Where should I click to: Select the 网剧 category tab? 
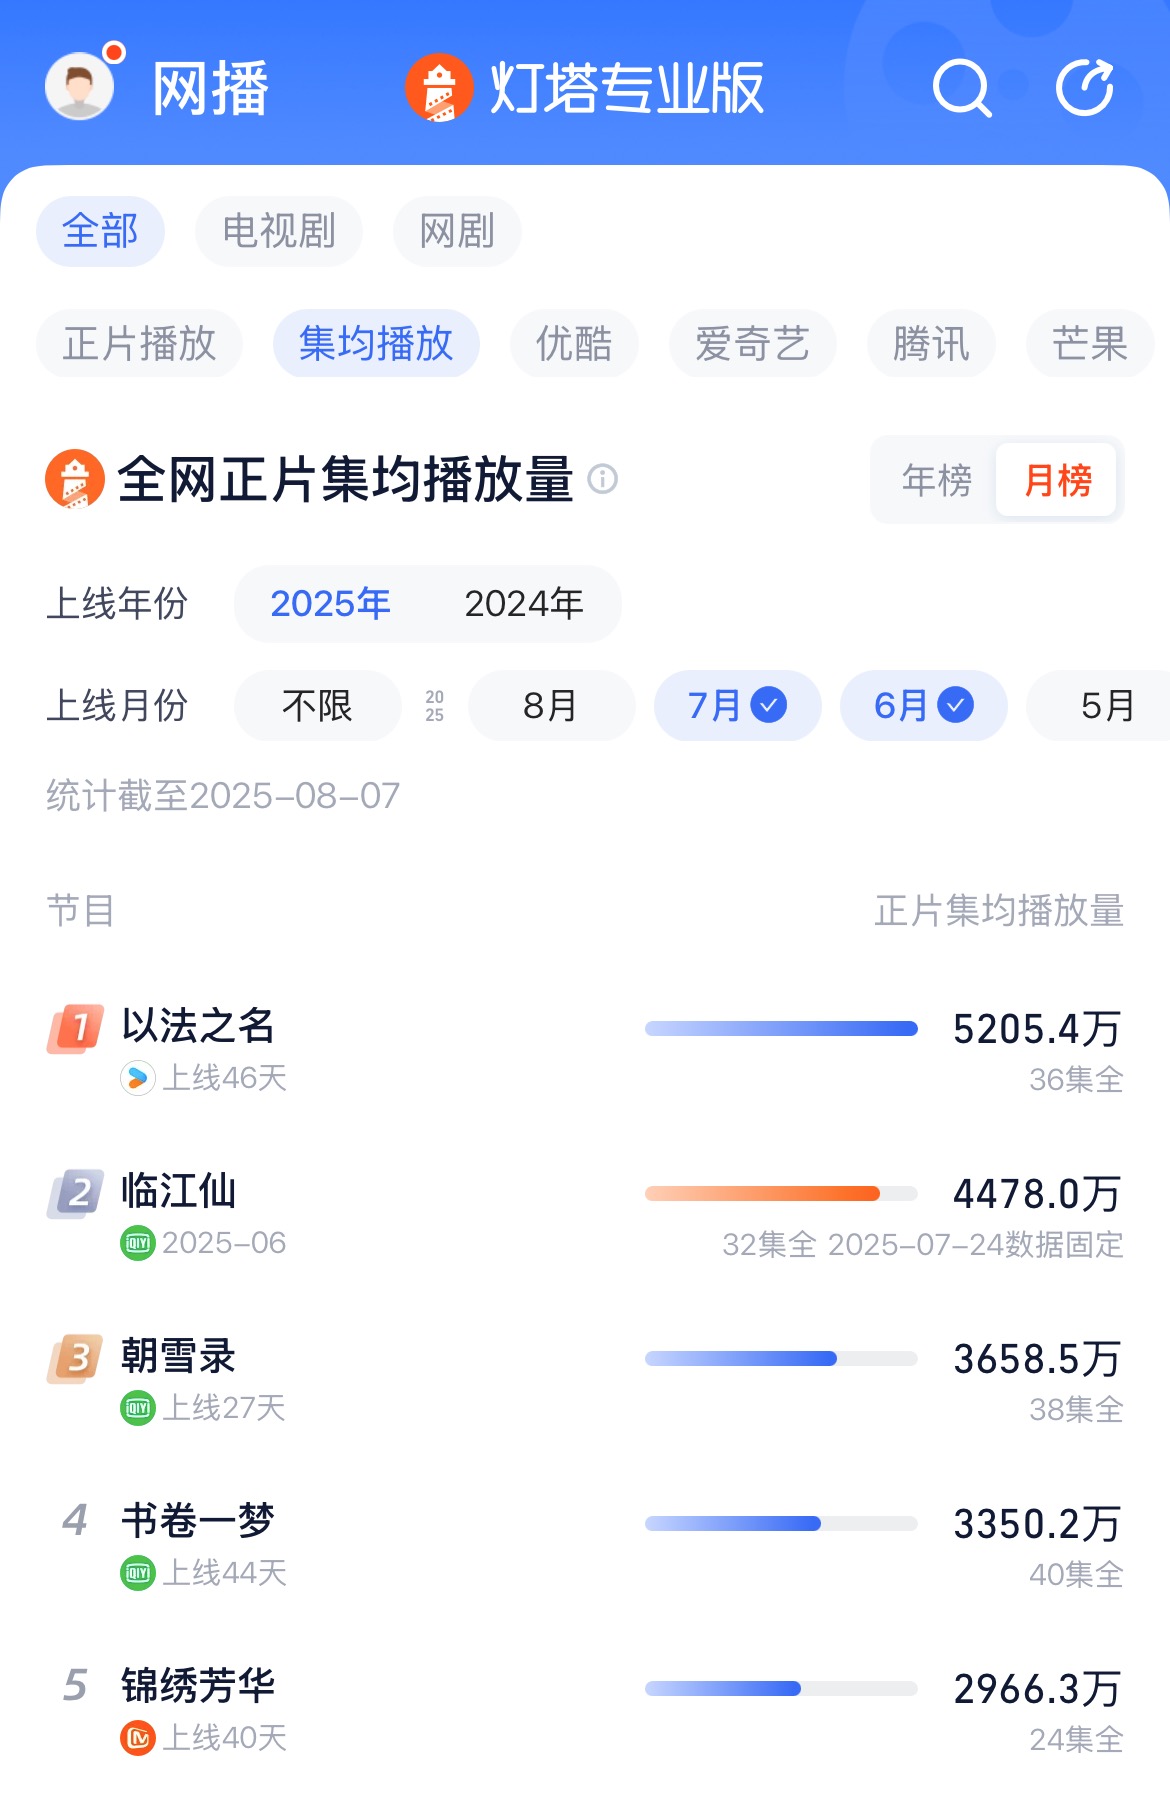(x=457, y=232)
